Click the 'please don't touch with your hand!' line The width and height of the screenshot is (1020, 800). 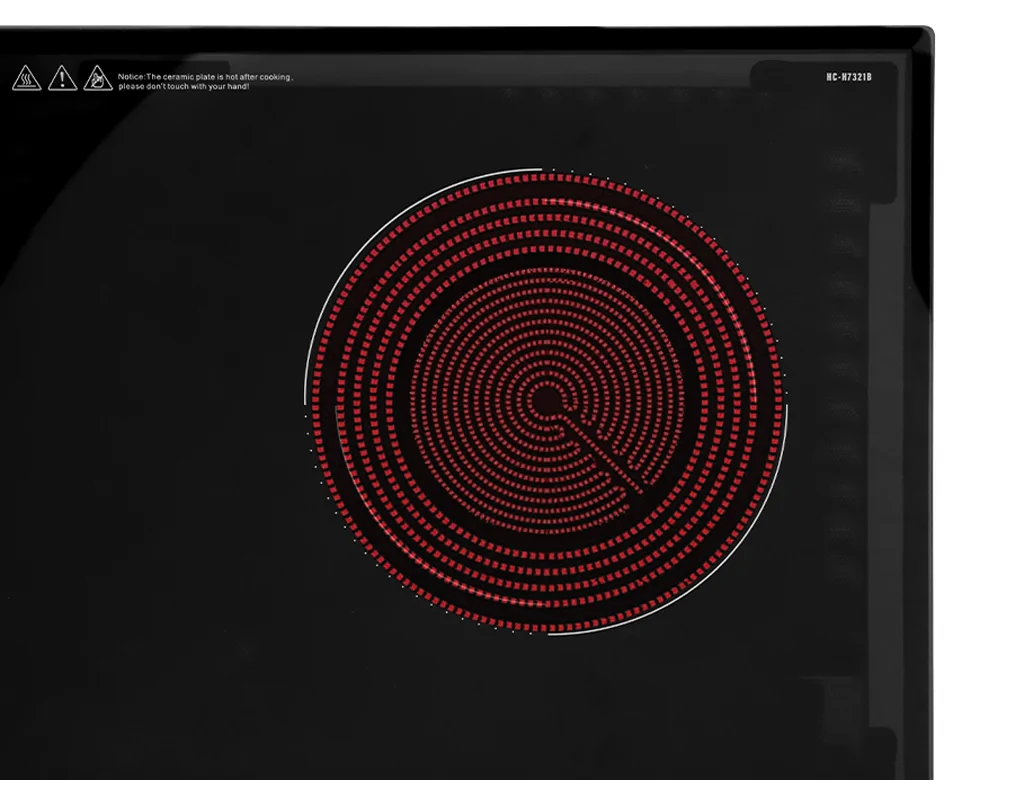(x=183, y=87)
